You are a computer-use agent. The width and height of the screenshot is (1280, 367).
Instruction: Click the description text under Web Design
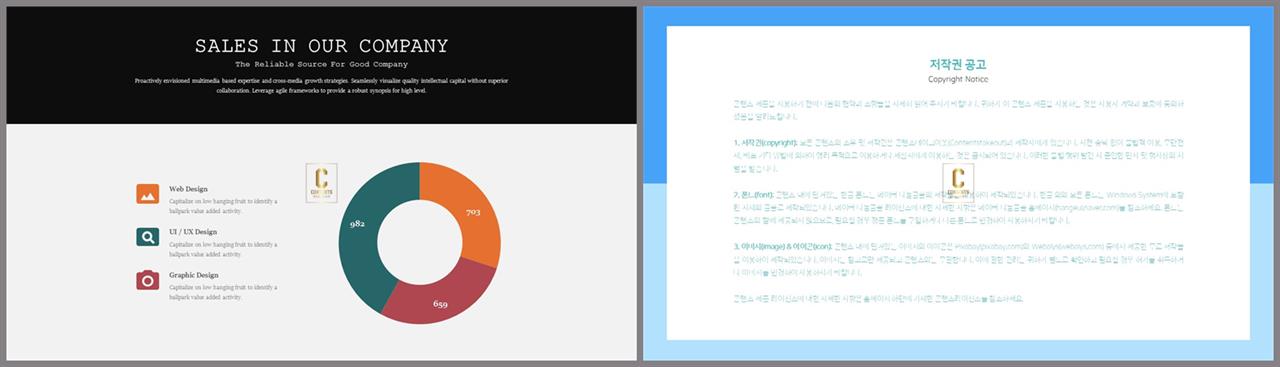click(x=223, y=206)
